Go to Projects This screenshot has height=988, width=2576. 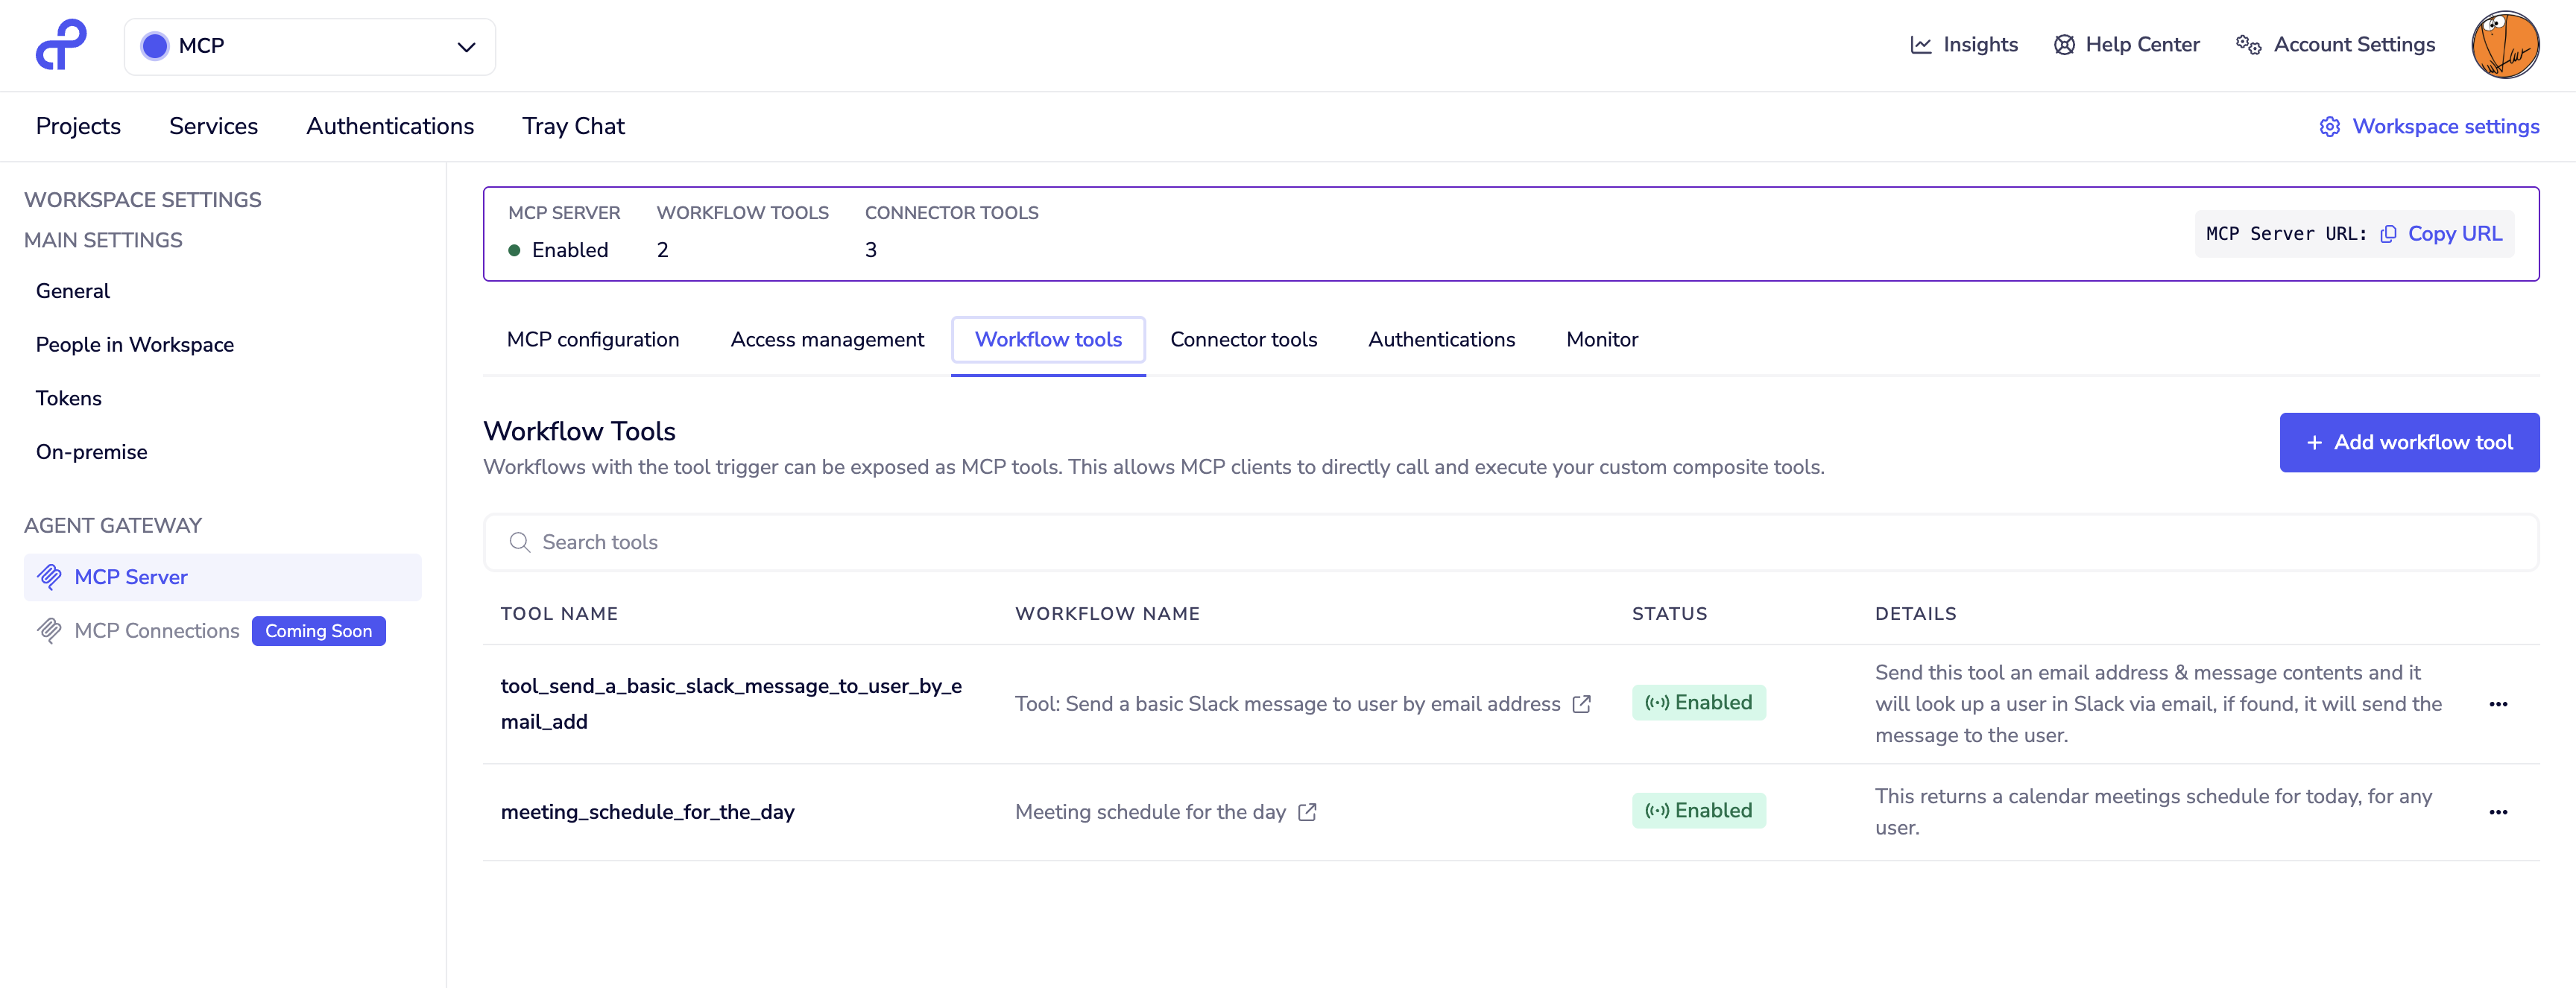click(x=78, y=126)
